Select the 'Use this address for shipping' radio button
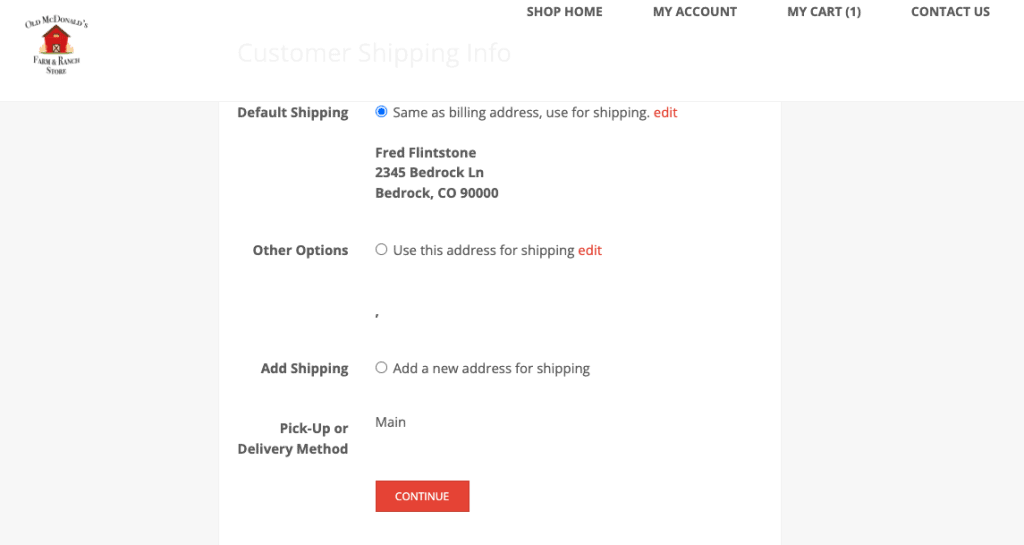The image size is (1024, 545). coord(381,249)
